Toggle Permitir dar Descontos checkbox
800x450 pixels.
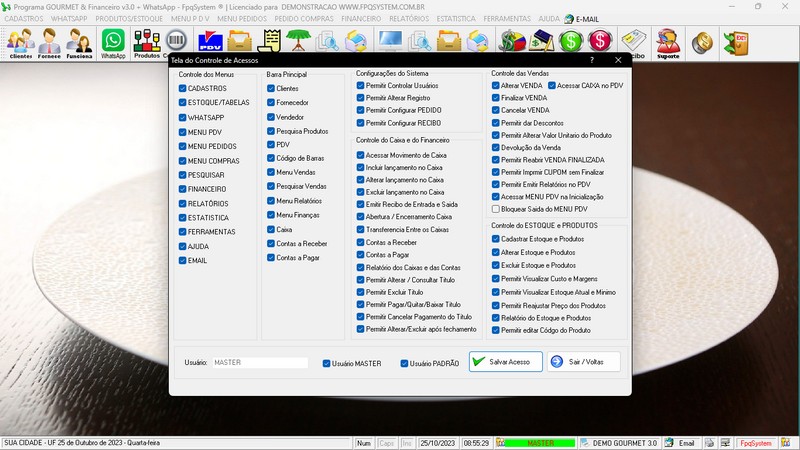495,123
